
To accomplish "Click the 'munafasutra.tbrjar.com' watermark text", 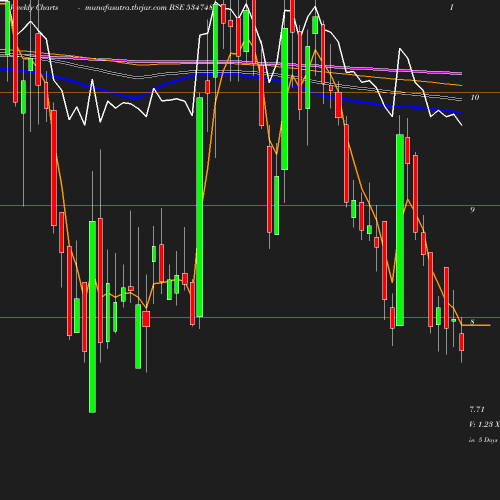I will tap(126, 8).
